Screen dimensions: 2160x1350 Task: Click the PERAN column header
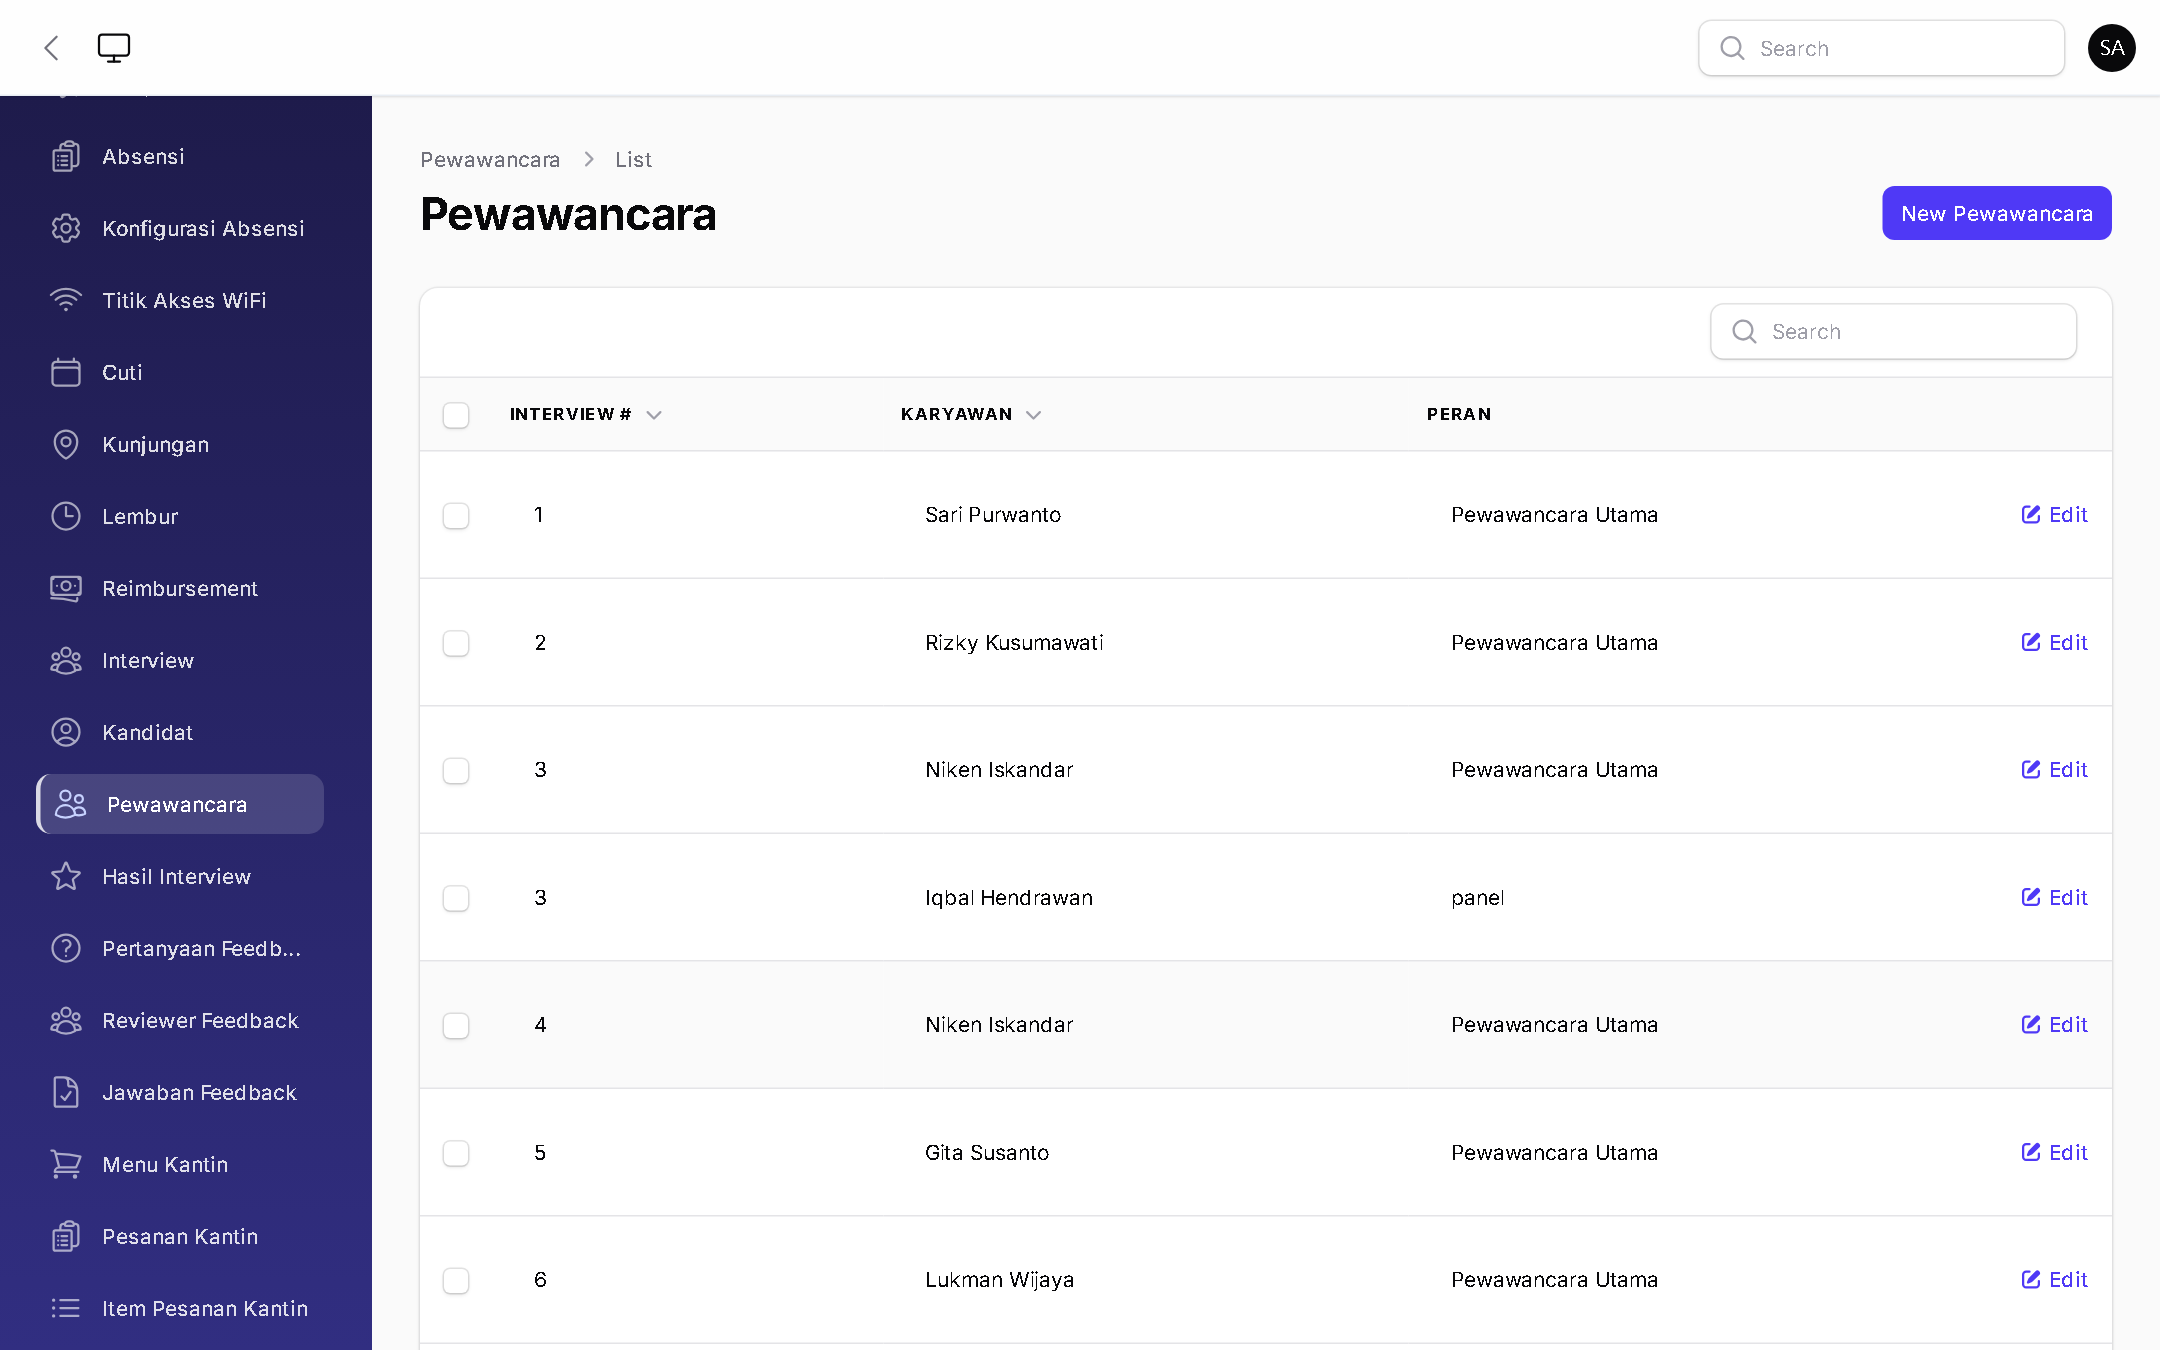[x=1458, y=415]
